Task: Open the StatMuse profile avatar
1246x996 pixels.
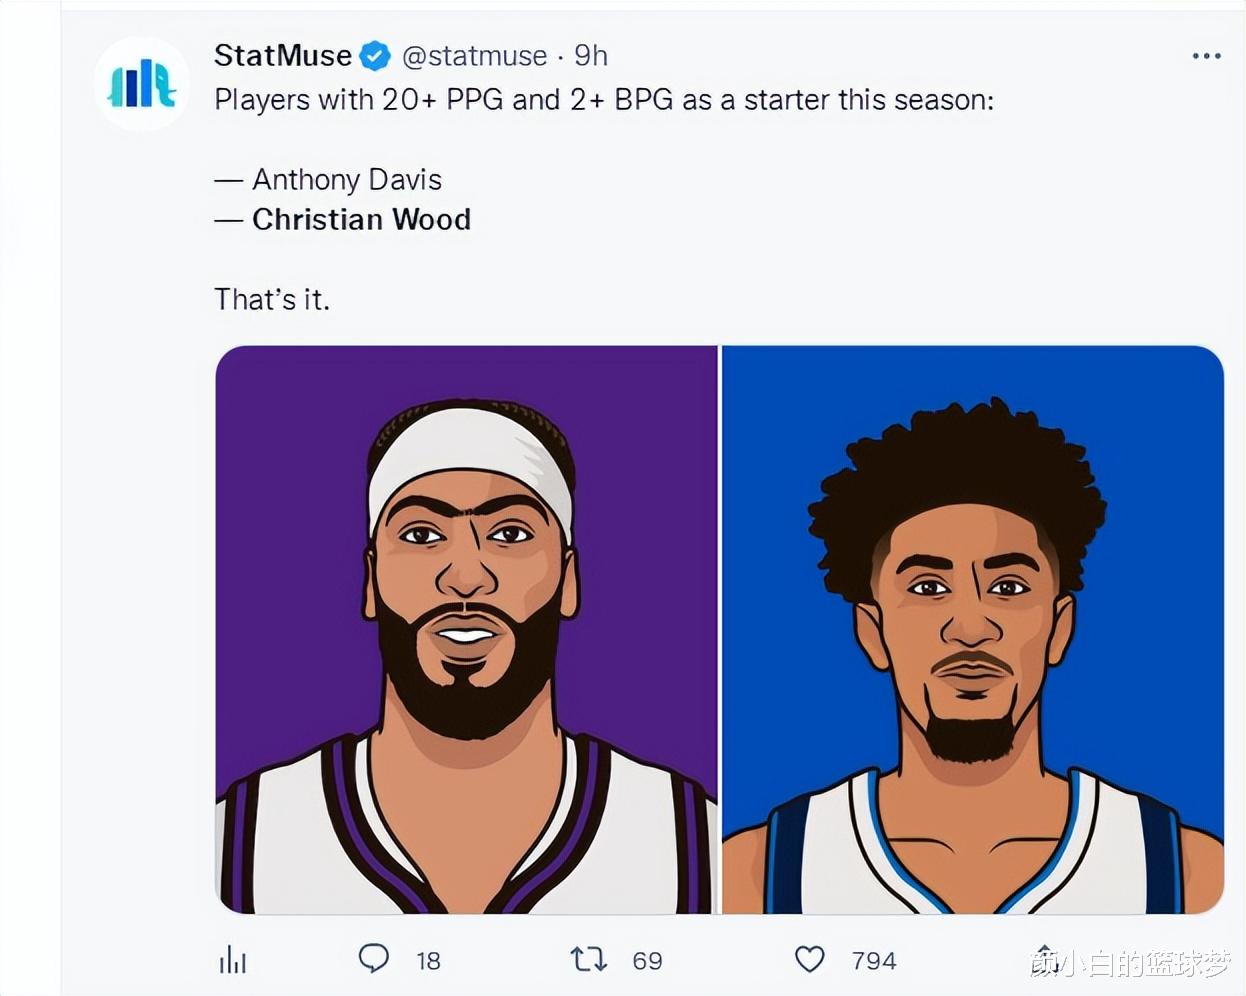Action: pyautogui.click(x=141, y=84)
